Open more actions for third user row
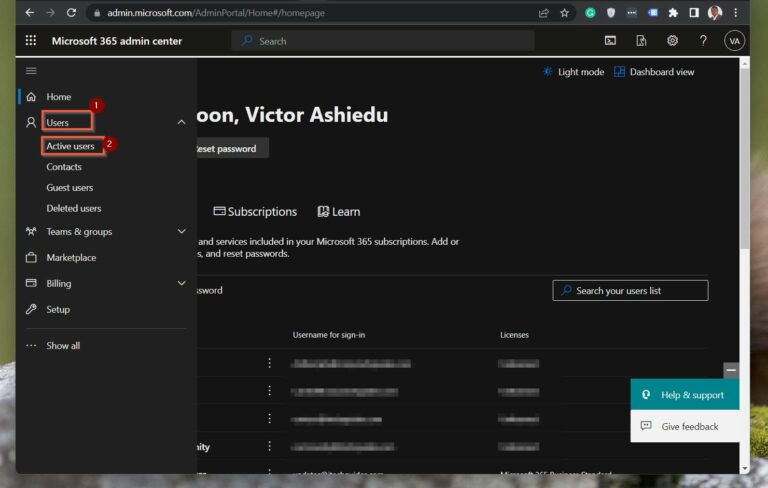 tap(269, 418)
